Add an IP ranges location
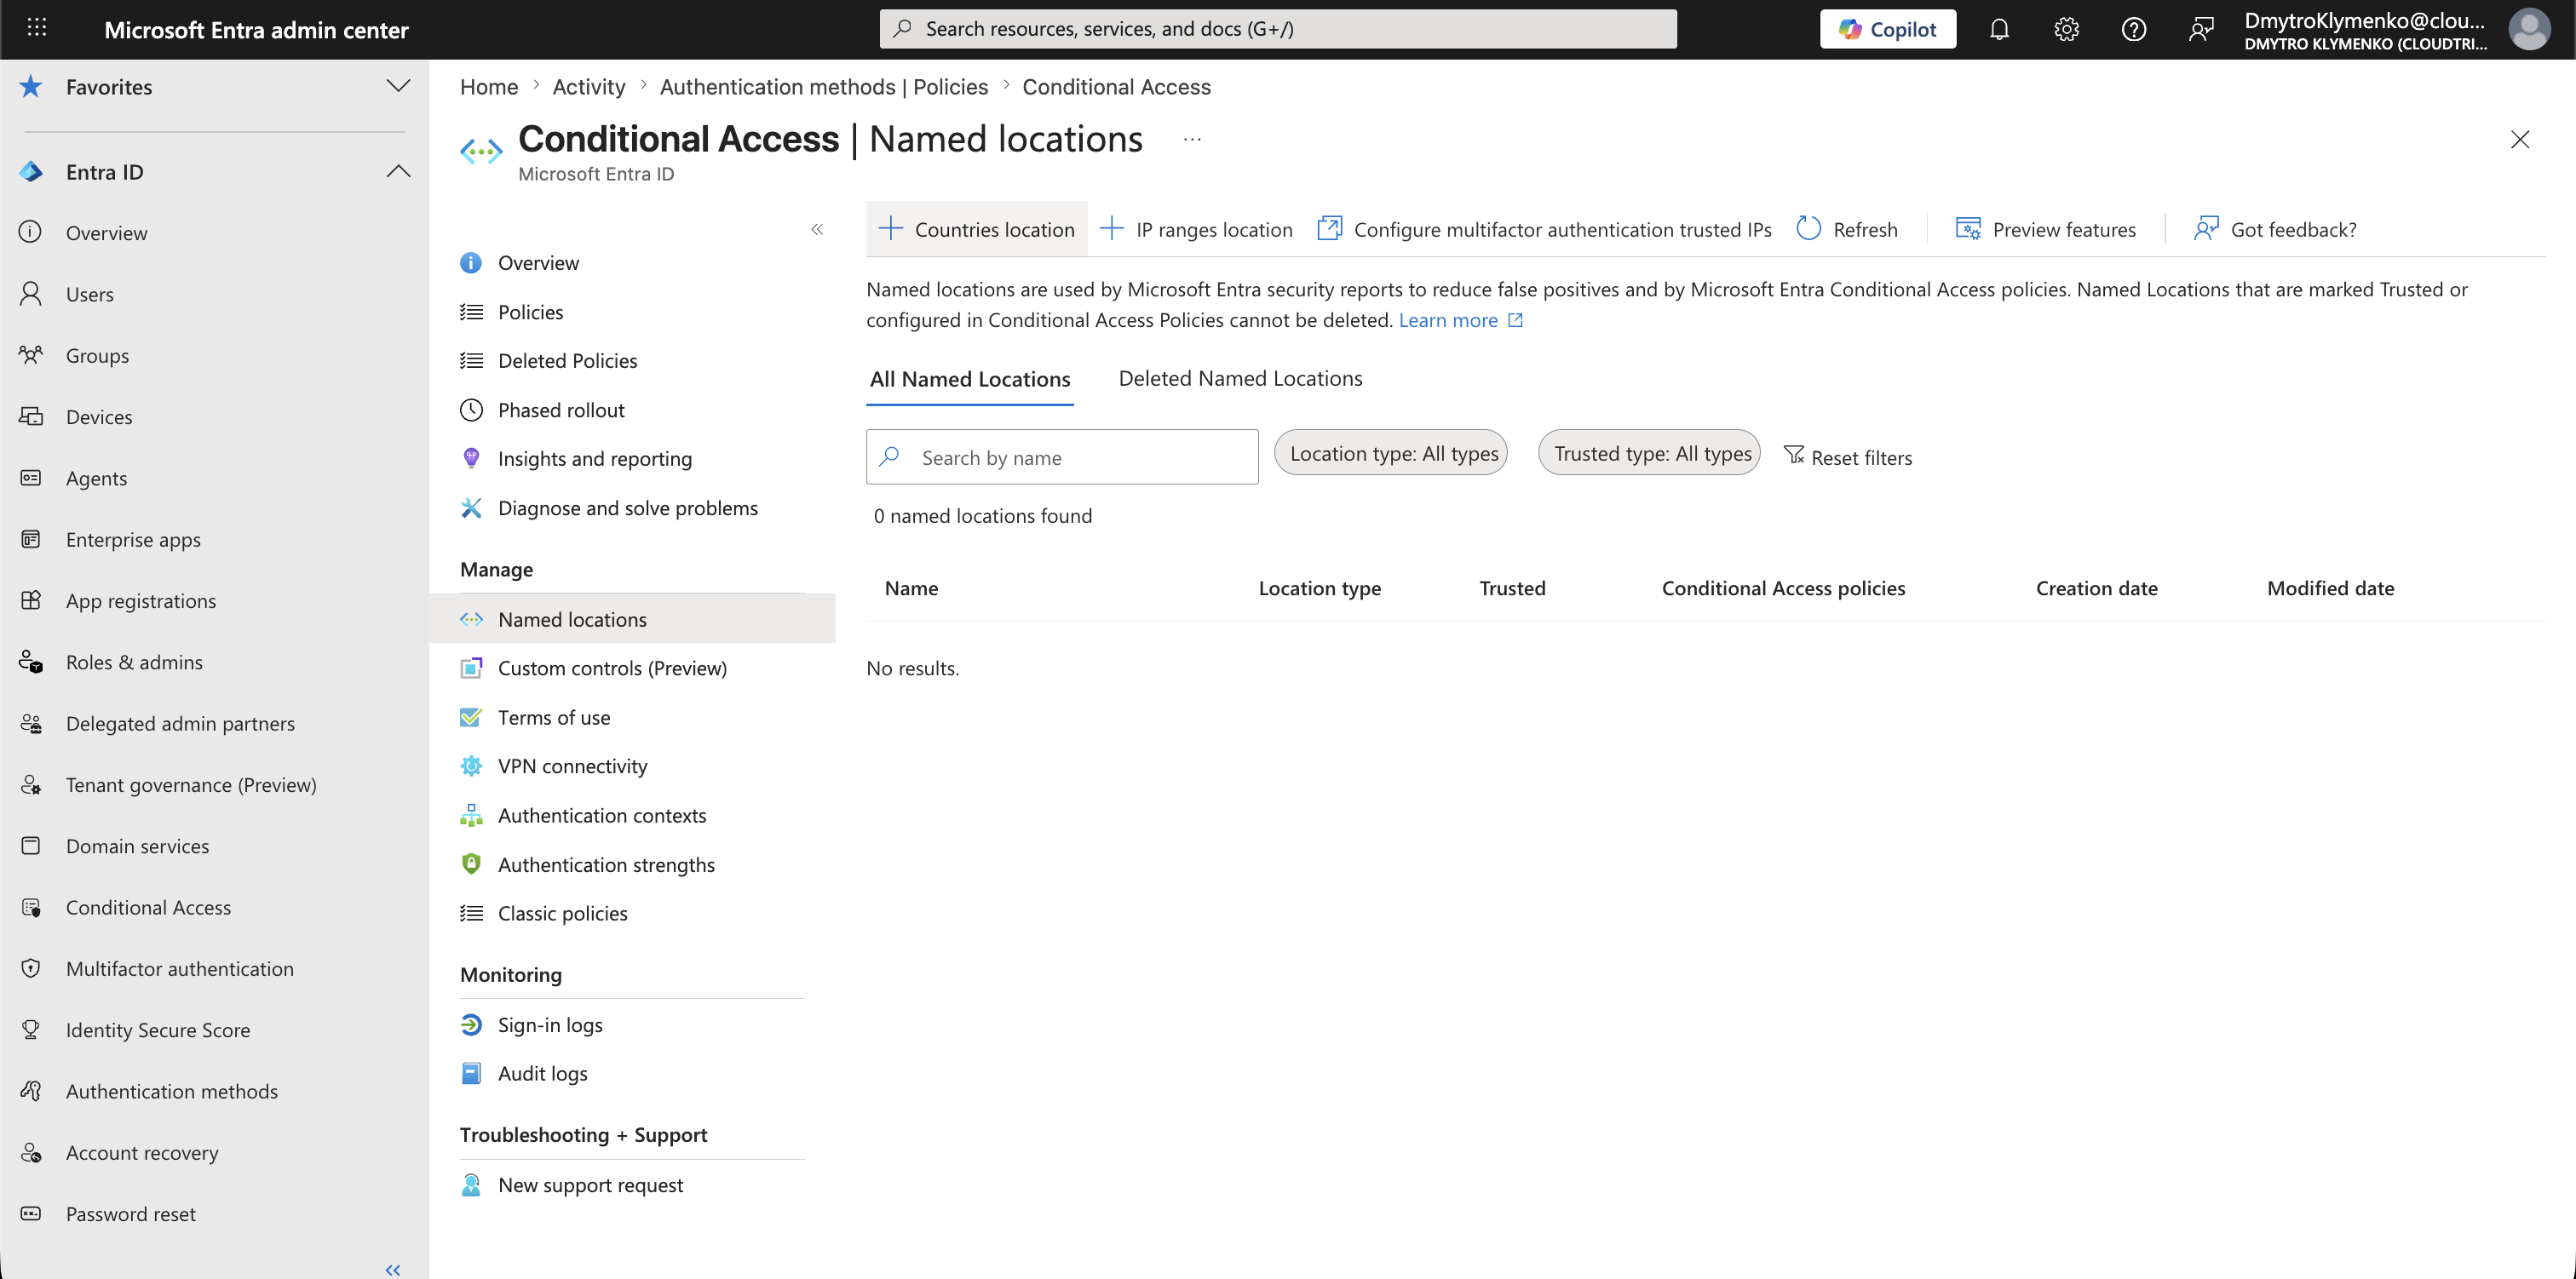Image resolution: width=2576 pixels, height=1279 pixels. coord(1196,229)
